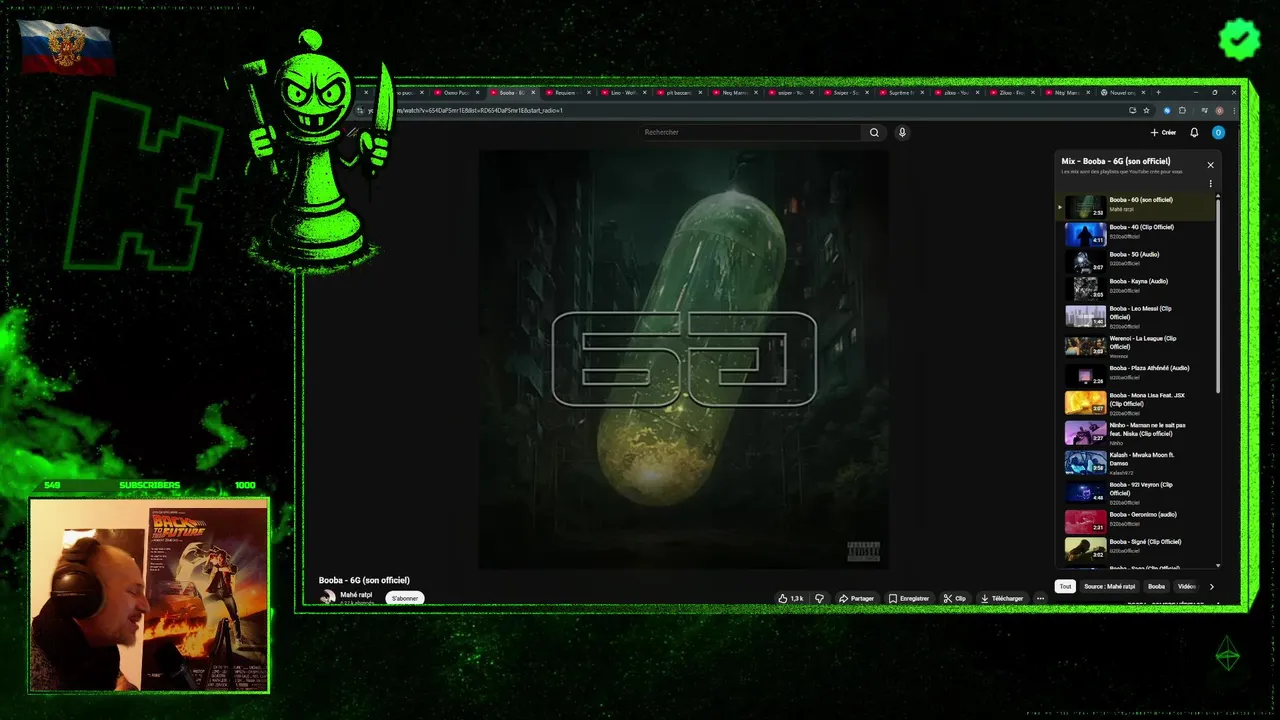Play Booba - Leo Messi thumbnail
The width and height of the screenshot is (1280, 720).
click(1085, 316)
